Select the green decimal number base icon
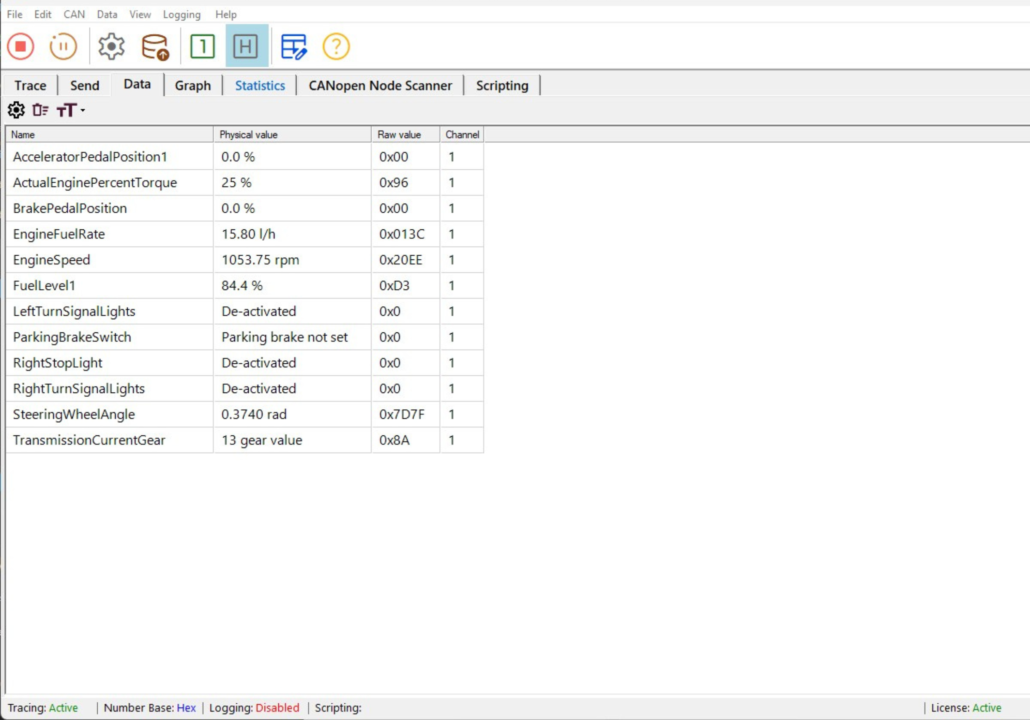The height and width of the screenshot is (720, 1030). click(x=202, y=46)
